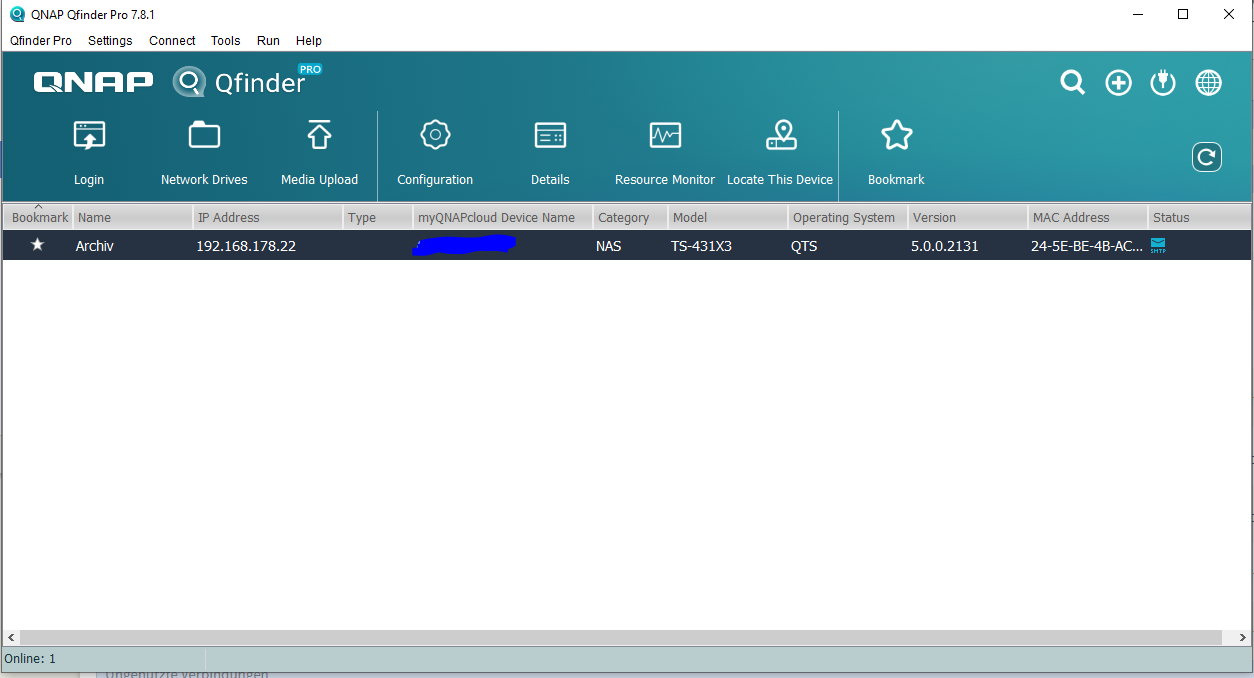This screenshot has width=1254, height=678.
Task: Minimize the Qfinder Pro window
Action: pos(1138,15)
